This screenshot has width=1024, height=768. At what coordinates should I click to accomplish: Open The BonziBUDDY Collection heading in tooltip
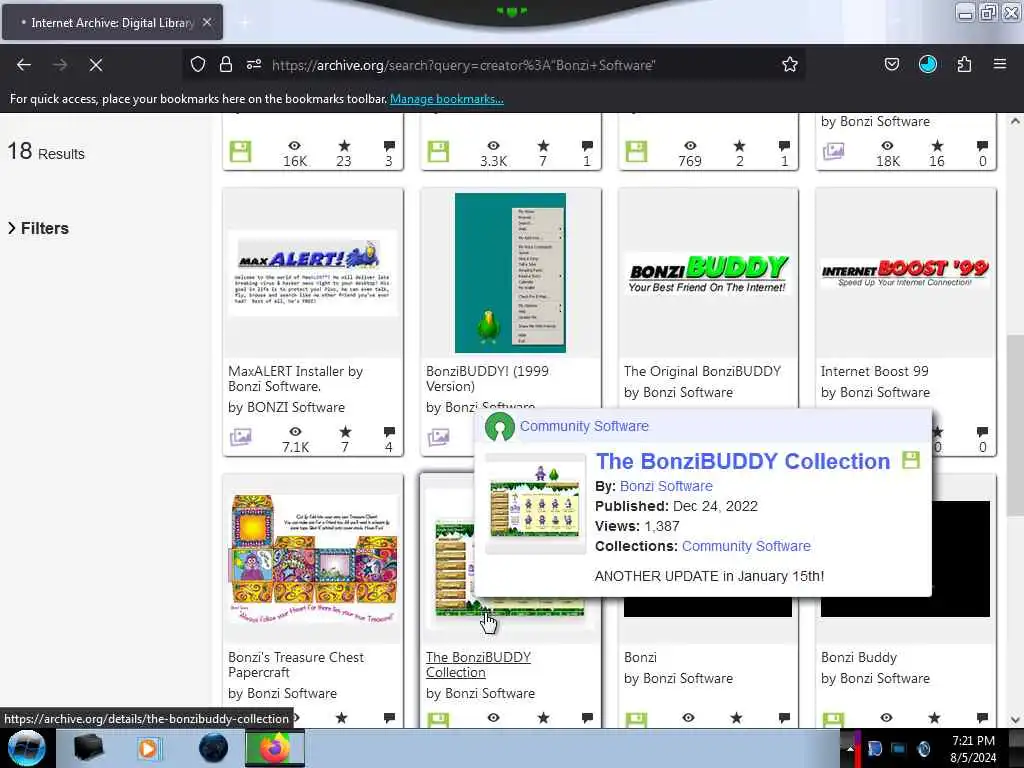click(x=743, y=461)
